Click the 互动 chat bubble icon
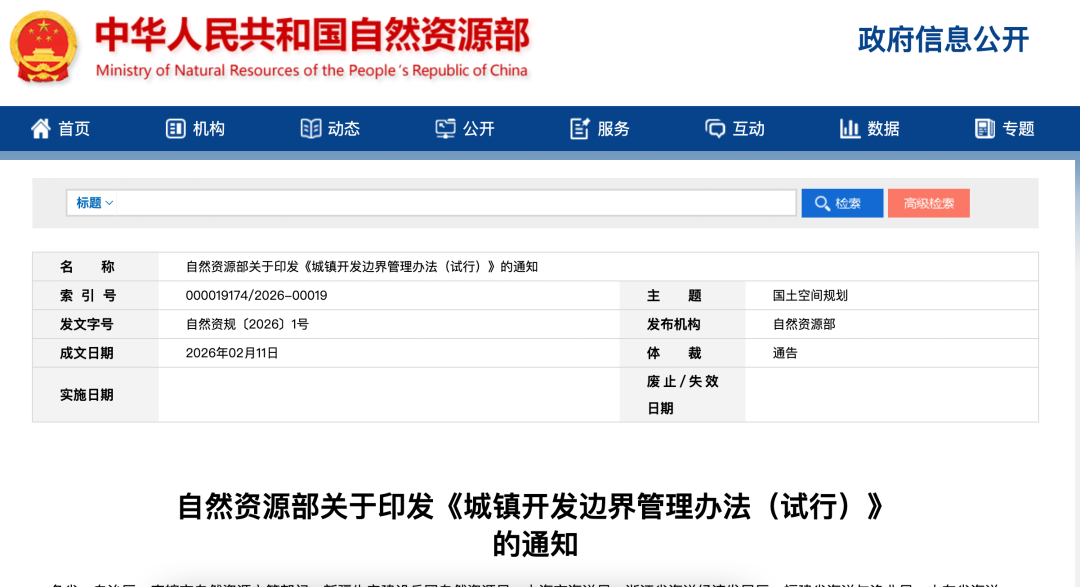 click(715, 128)
